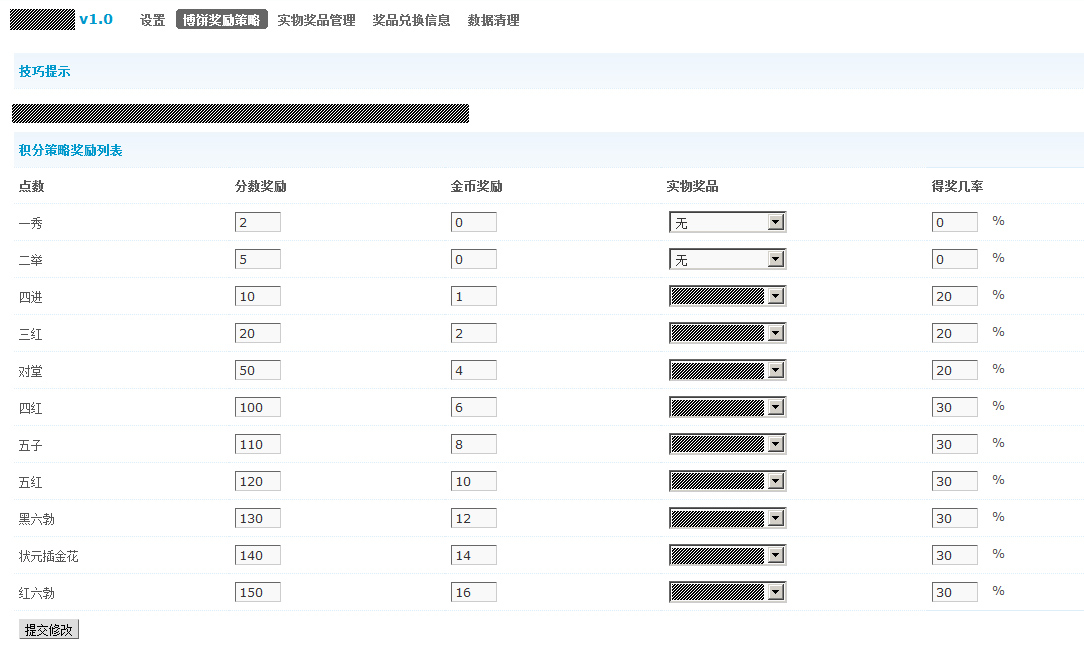Viewport: 1084px width, 655px height.
Task: Open 实物奖品 dropdown for 五红 row
Action: (727, 482)
